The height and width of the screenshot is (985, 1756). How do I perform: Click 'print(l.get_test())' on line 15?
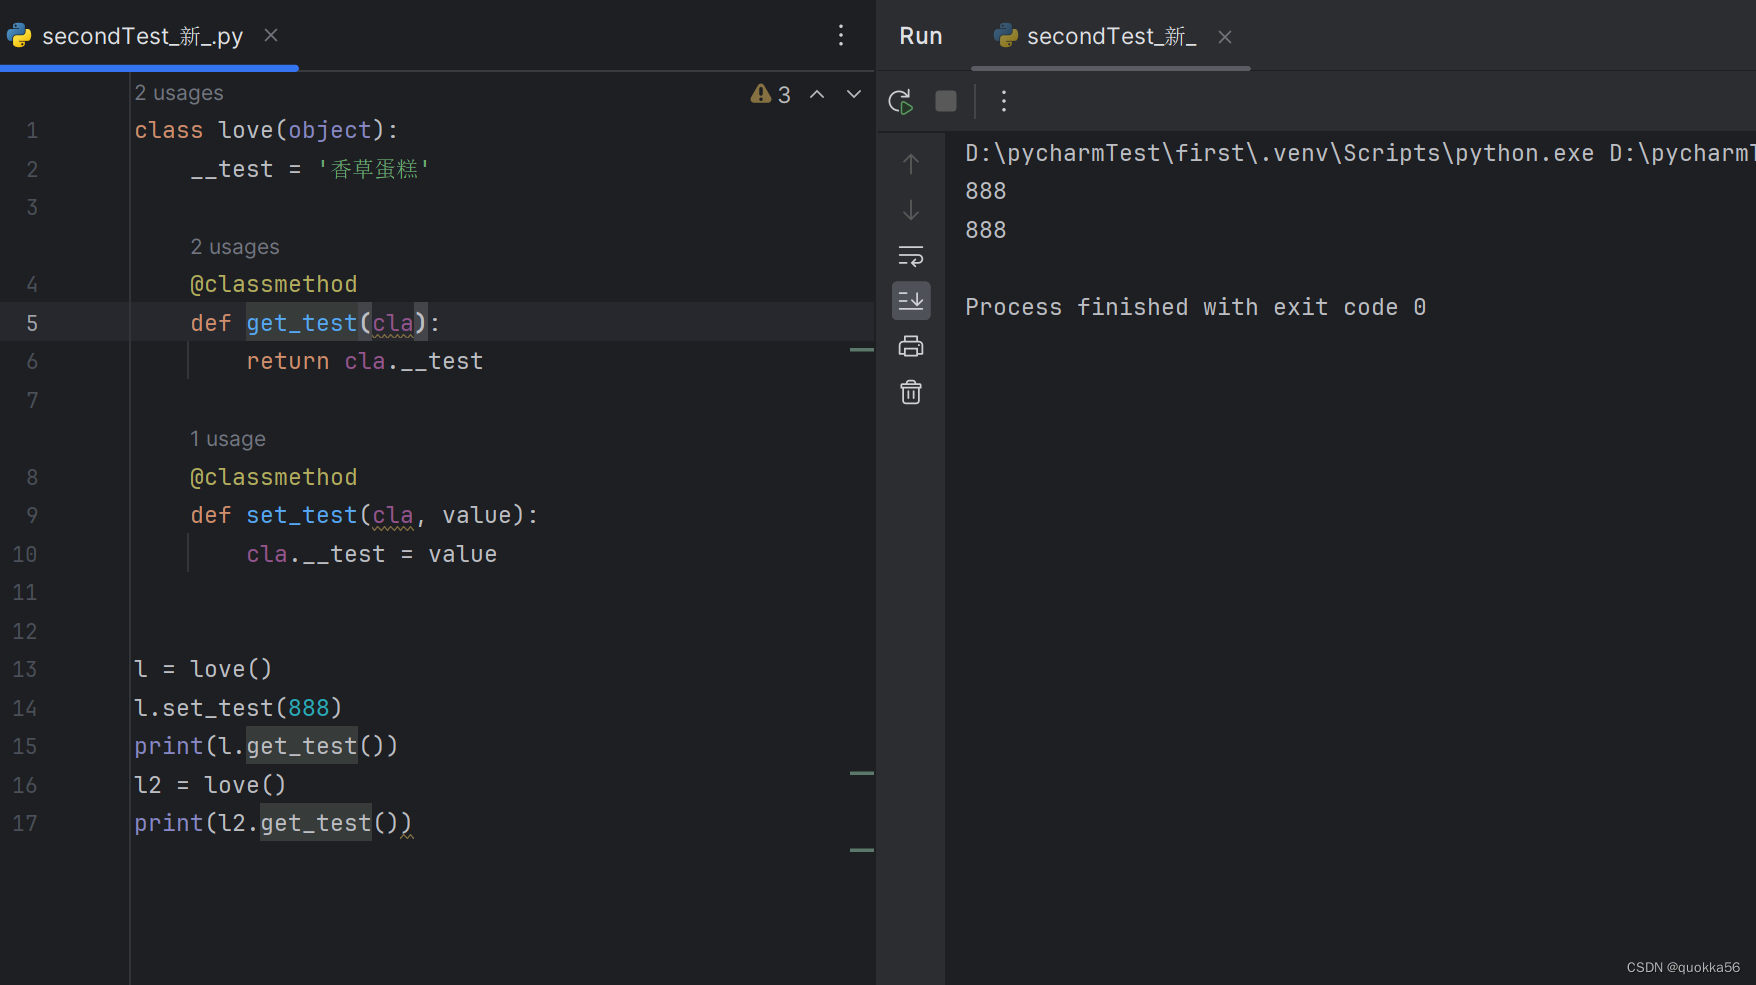pyautogui.click(x=266, y=746)
